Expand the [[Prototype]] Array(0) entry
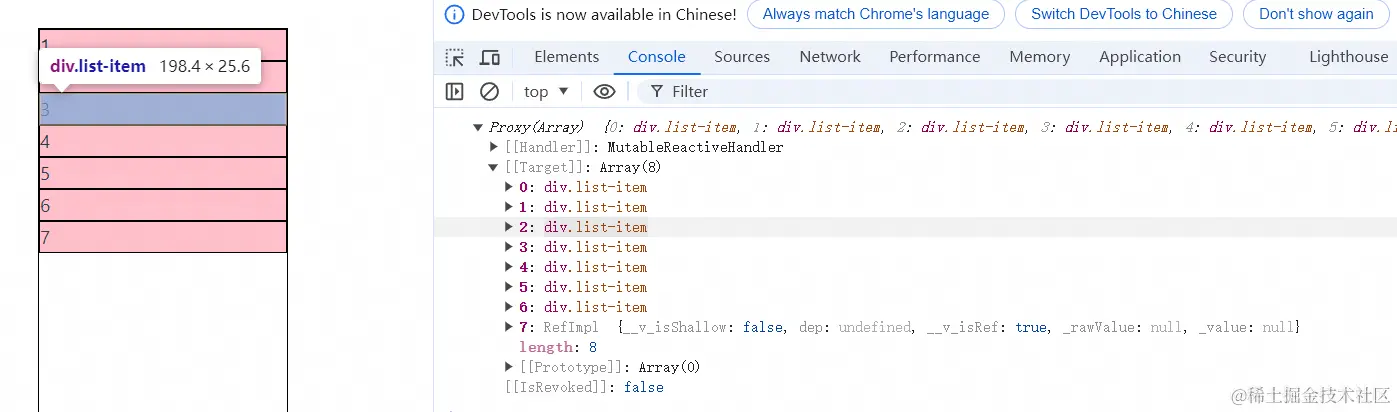Screen dimensions: 1397x412 (x=511, y=367)
